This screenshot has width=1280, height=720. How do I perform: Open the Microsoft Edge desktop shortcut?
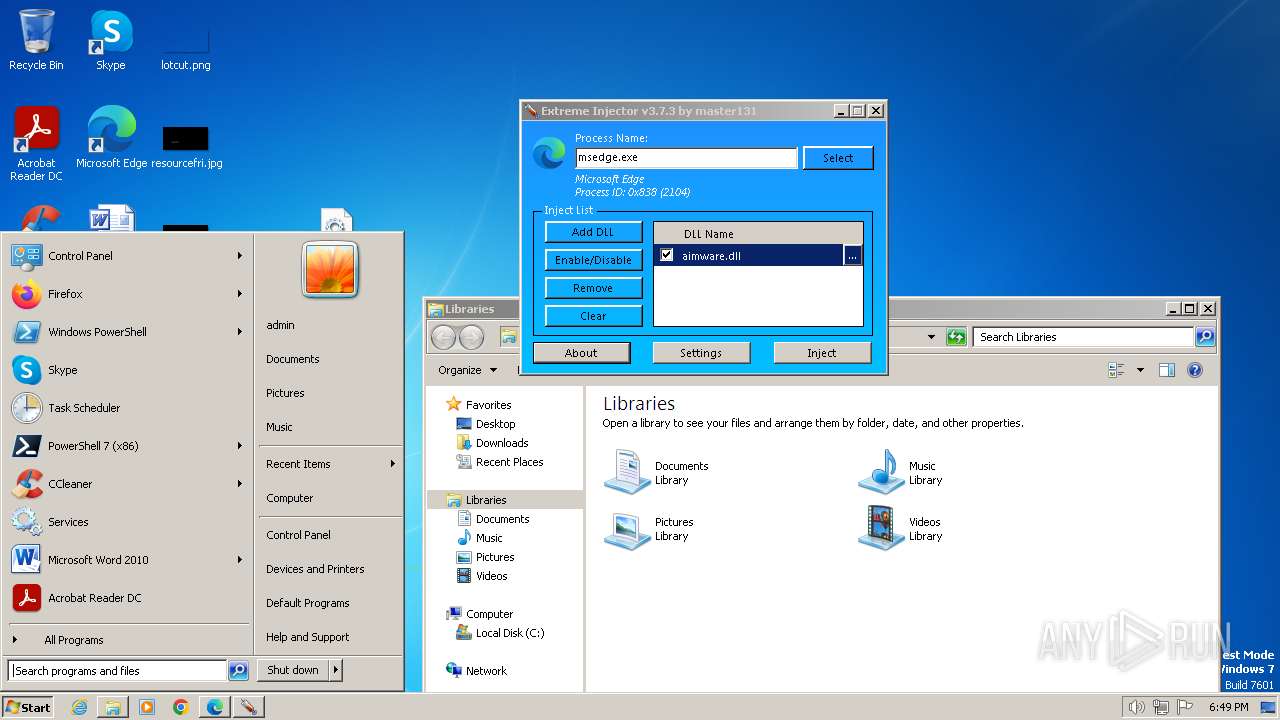(x=111, y=138)
